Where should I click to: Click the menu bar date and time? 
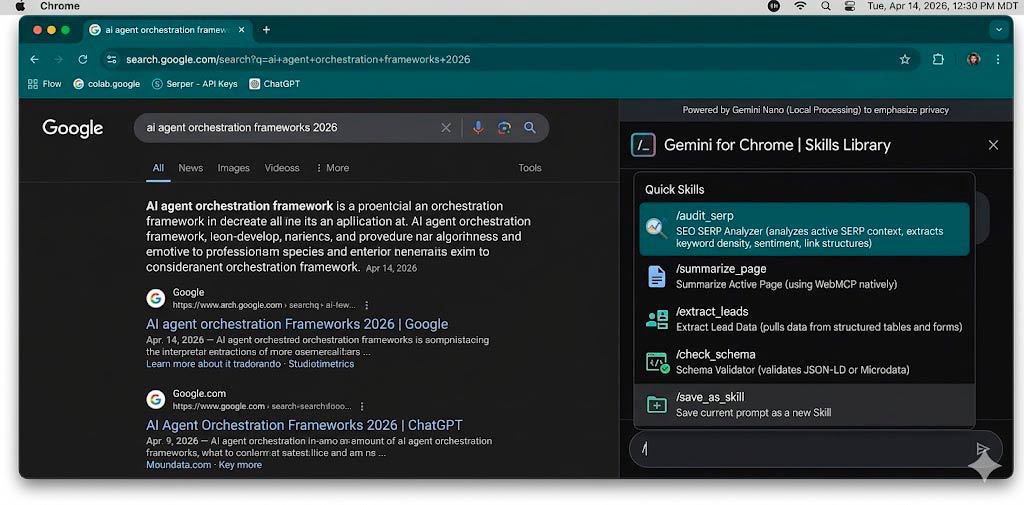click(942, 6)
